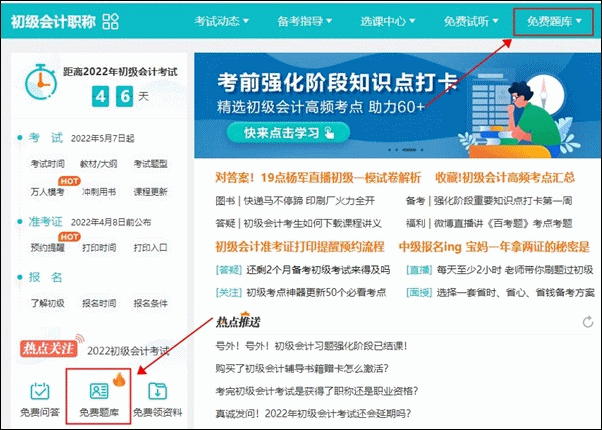Open 答疑 | 初级会计考生如何下载课程讲义
Viewport: 602px width, 430px height.
point(298,223)
